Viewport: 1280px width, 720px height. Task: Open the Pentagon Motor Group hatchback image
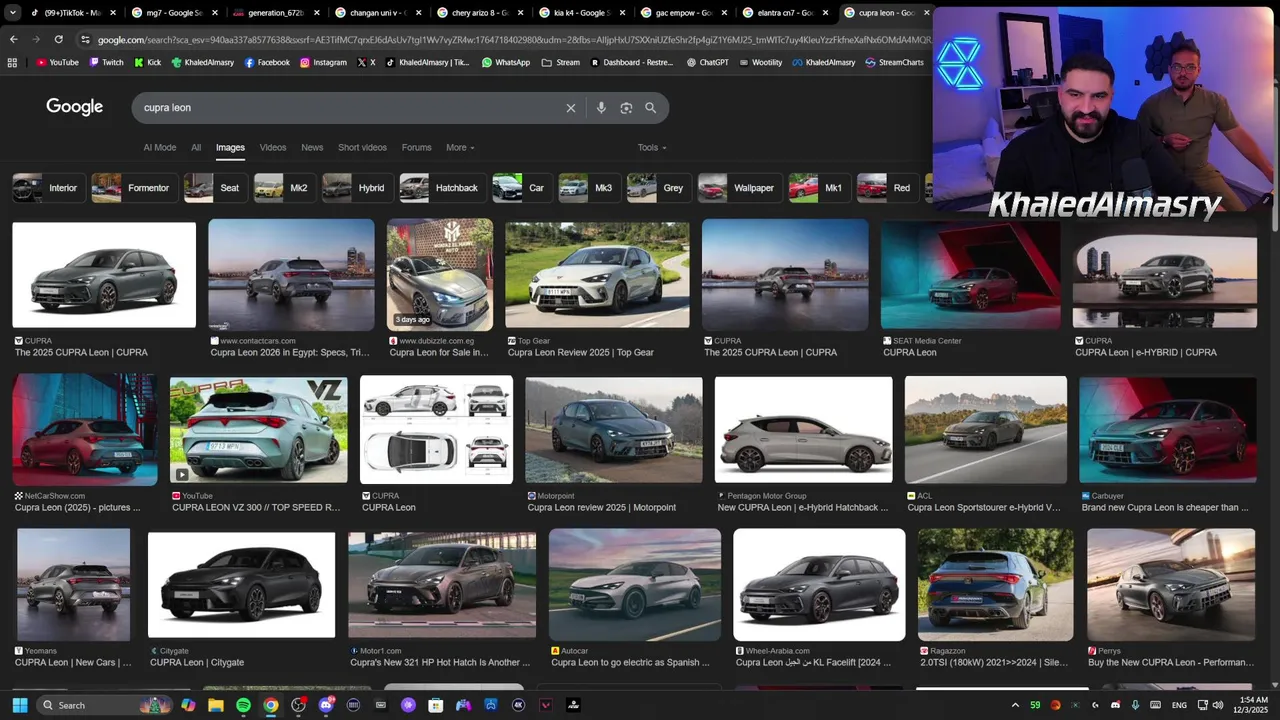804,430
